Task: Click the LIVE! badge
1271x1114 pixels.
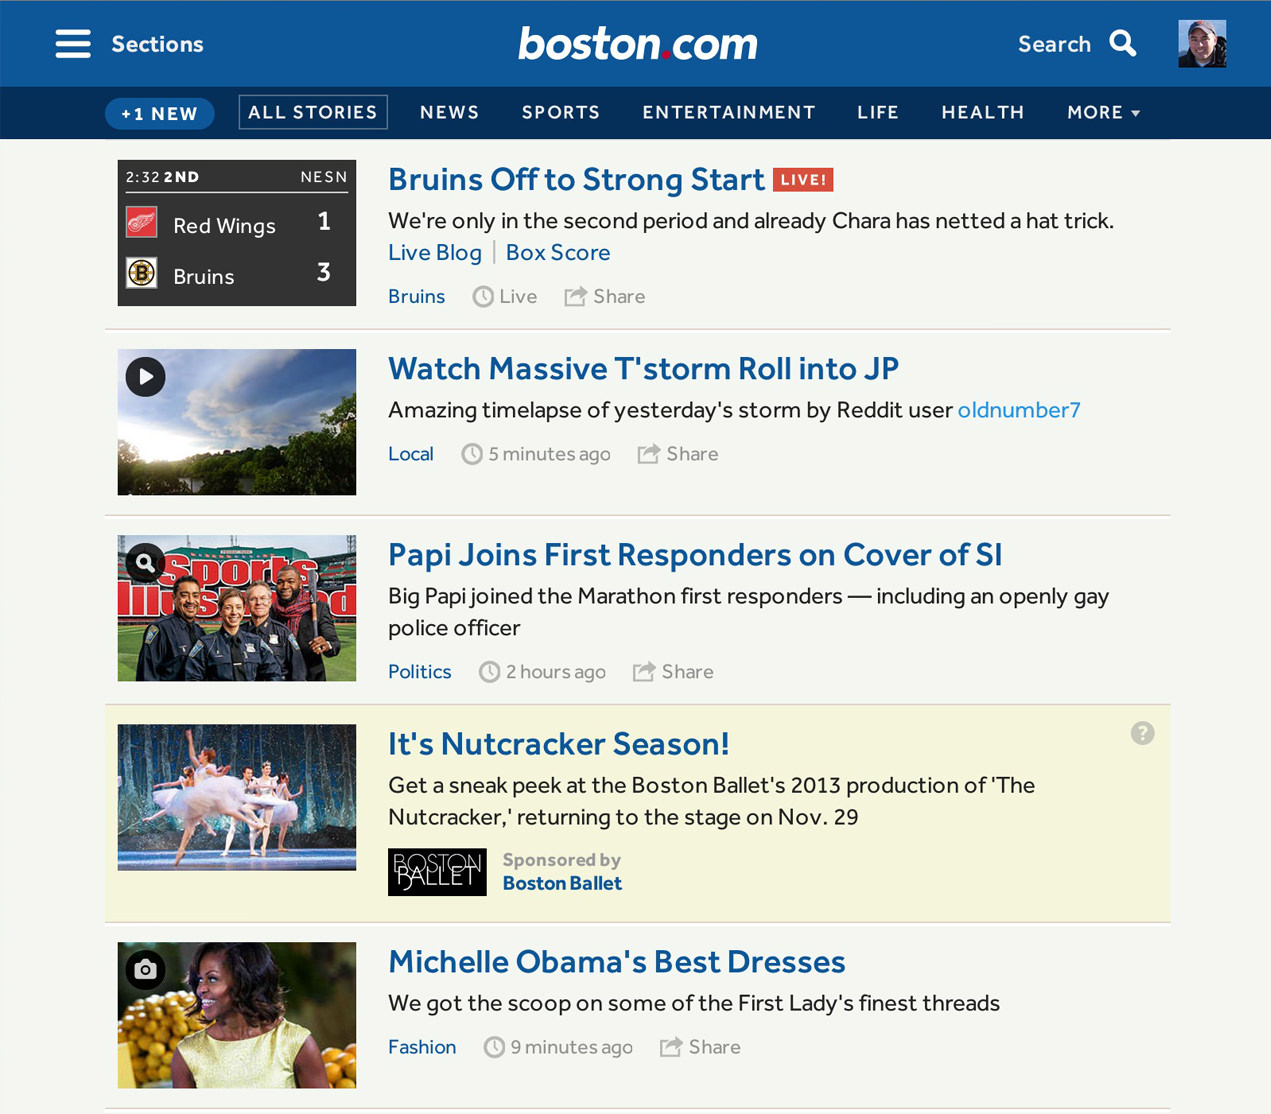Action: click(803, 180)
